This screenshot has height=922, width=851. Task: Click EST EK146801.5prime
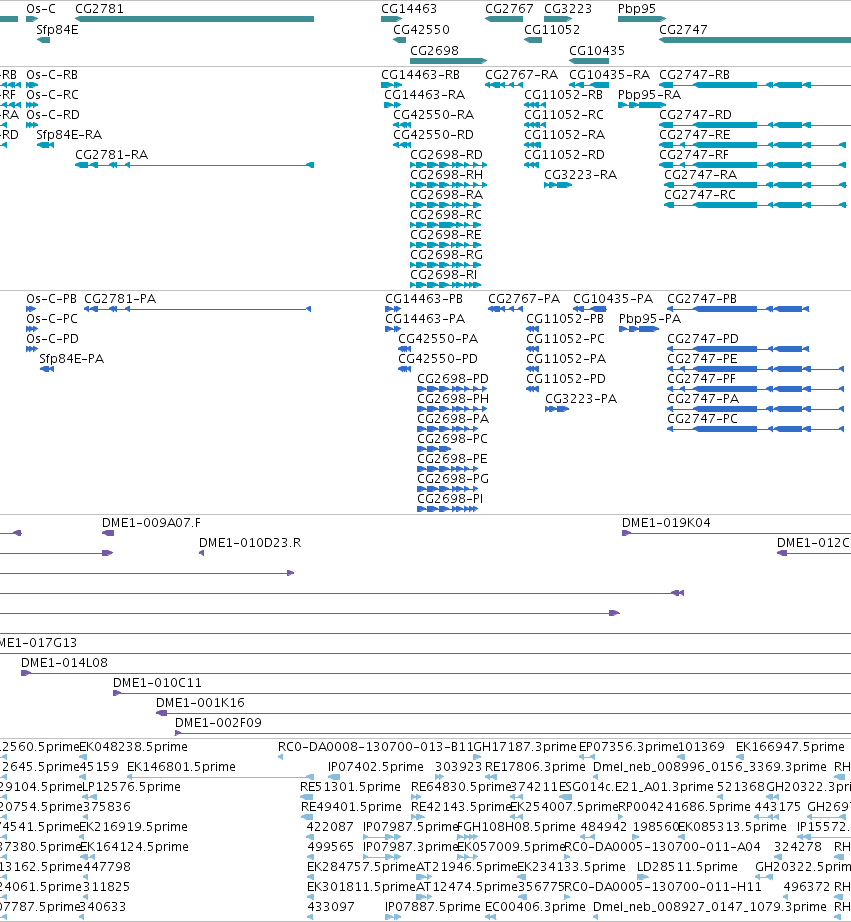click(181, 767)
